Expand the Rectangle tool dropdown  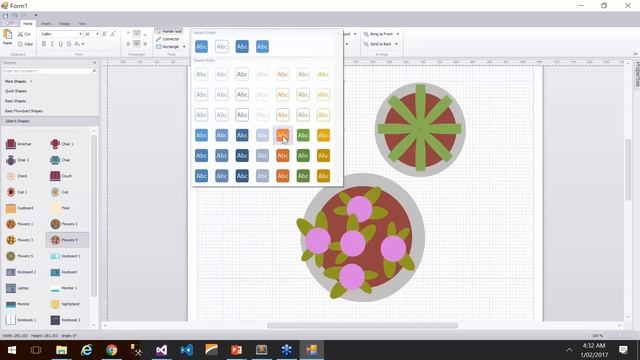[184, 47]
